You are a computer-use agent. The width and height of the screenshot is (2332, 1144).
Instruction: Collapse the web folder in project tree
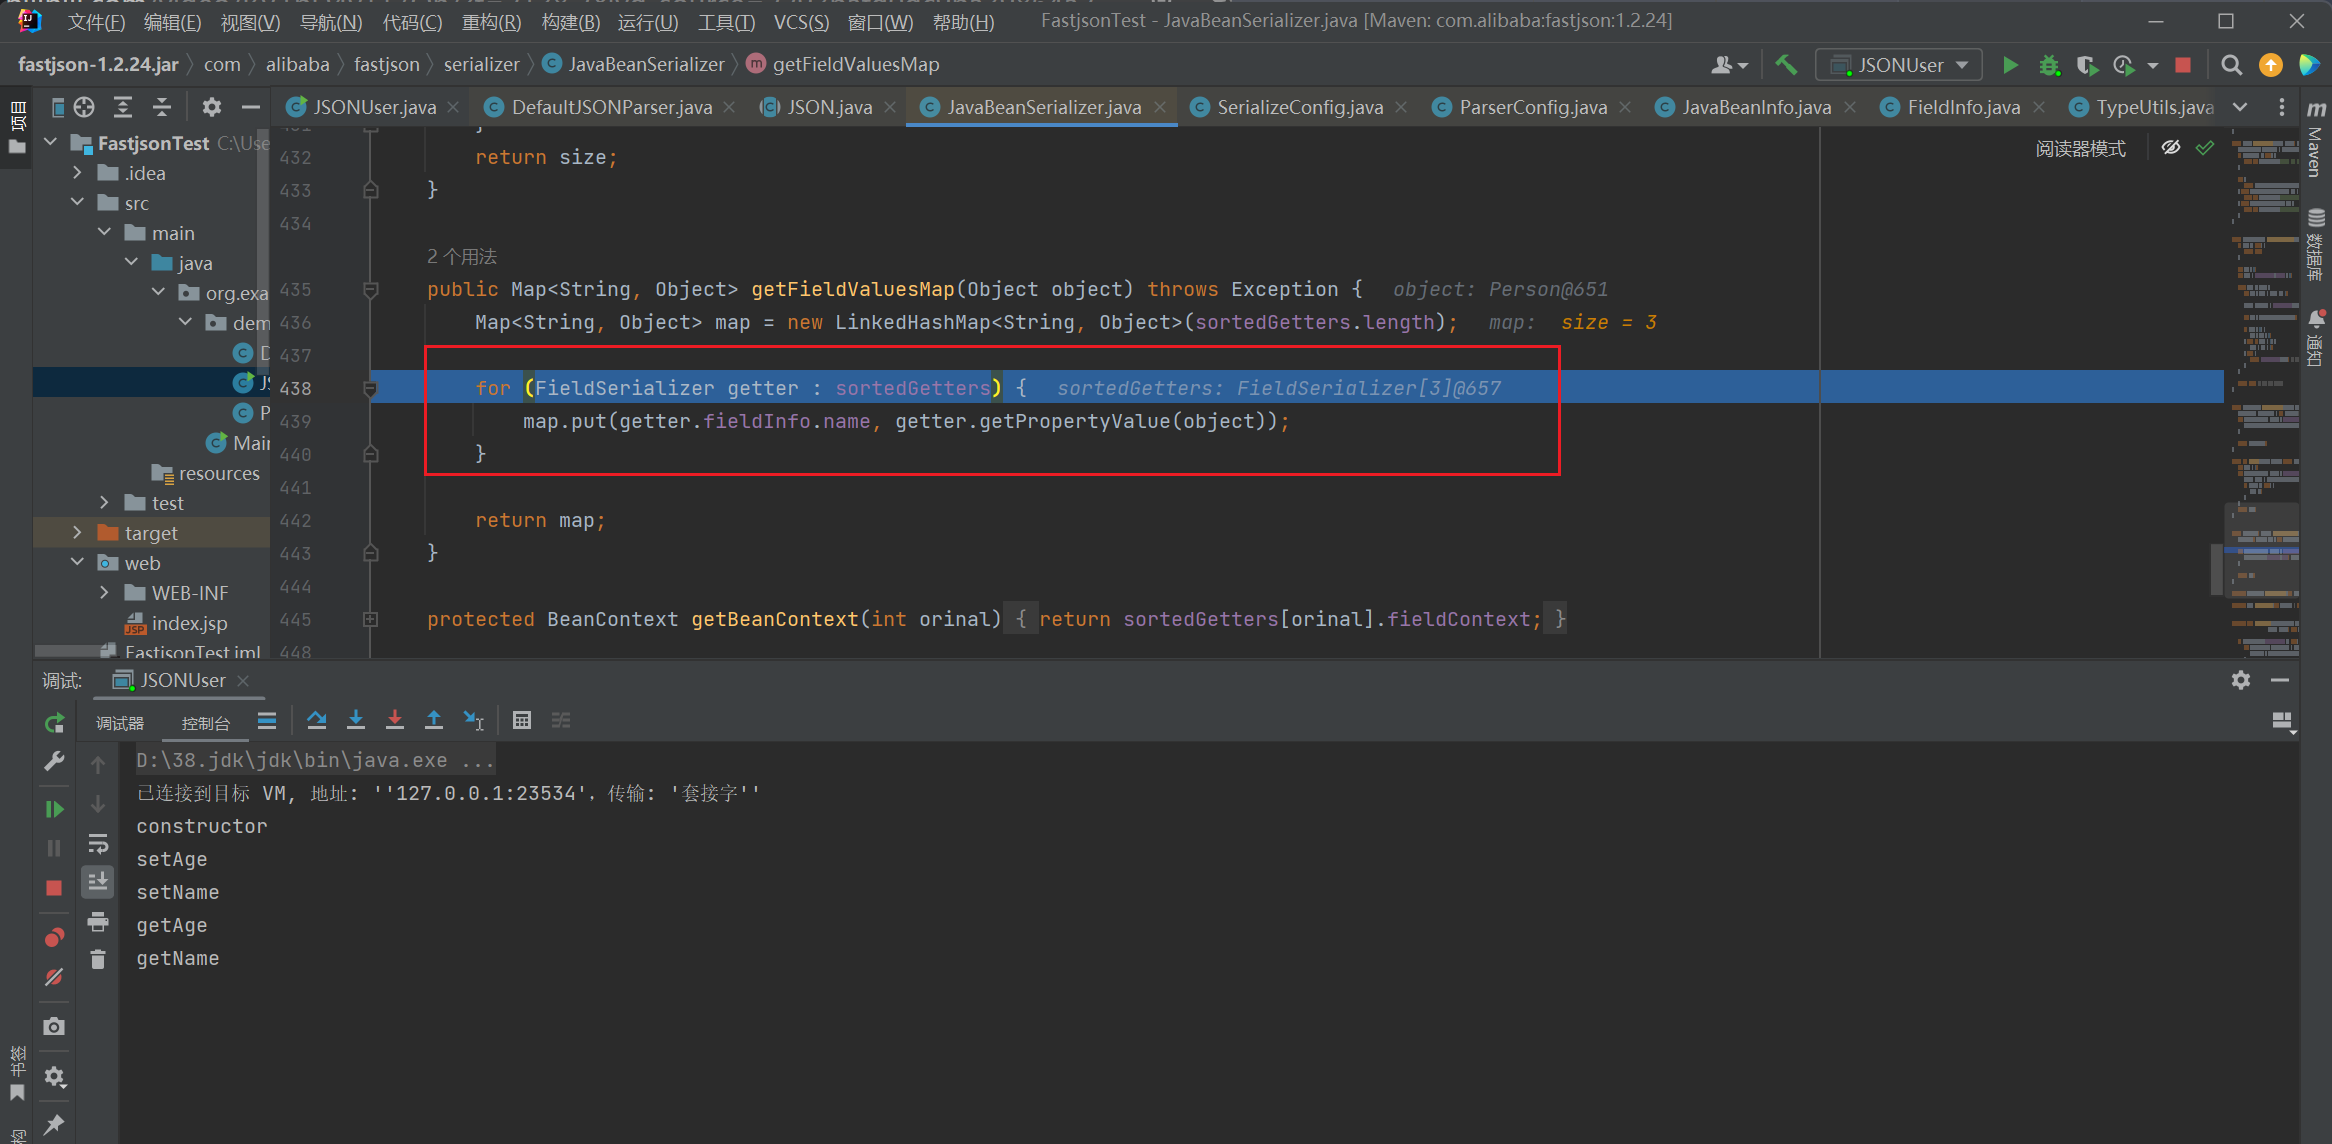coord(77,563)
